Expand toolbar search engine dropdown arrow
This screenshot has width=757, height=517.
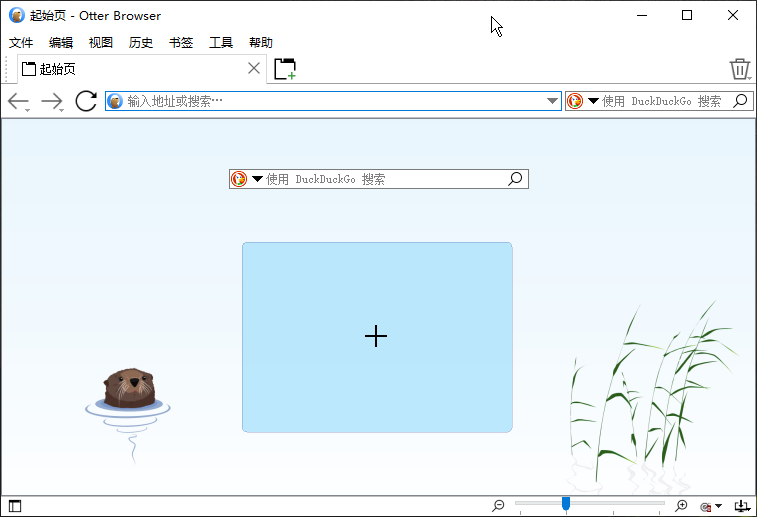[593, 101]
